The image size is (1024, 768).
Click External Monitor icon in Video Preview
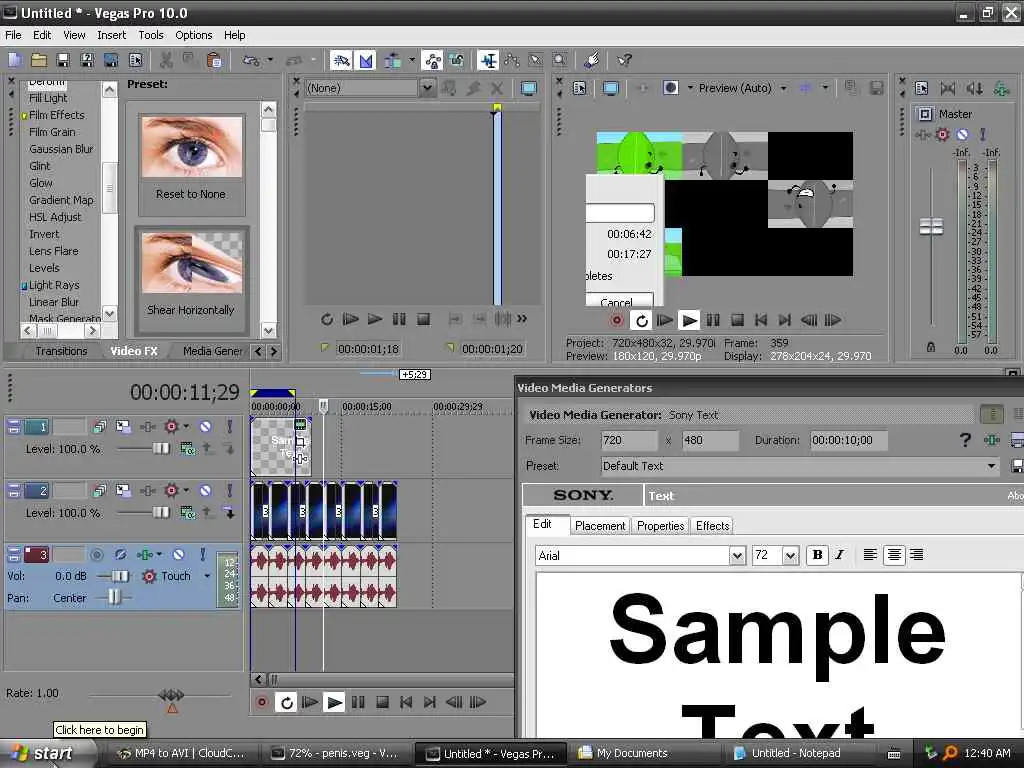pos(611,88)
